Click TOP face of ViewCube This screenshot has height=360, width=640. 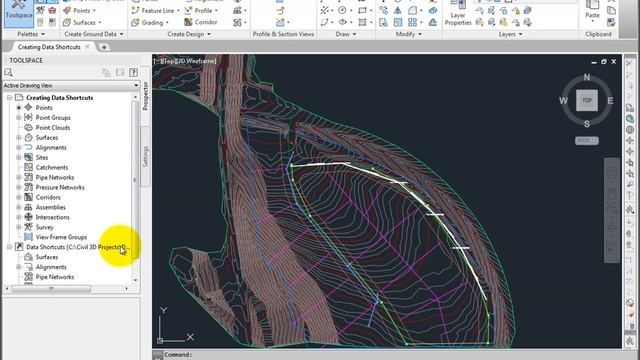pos(587,100)
